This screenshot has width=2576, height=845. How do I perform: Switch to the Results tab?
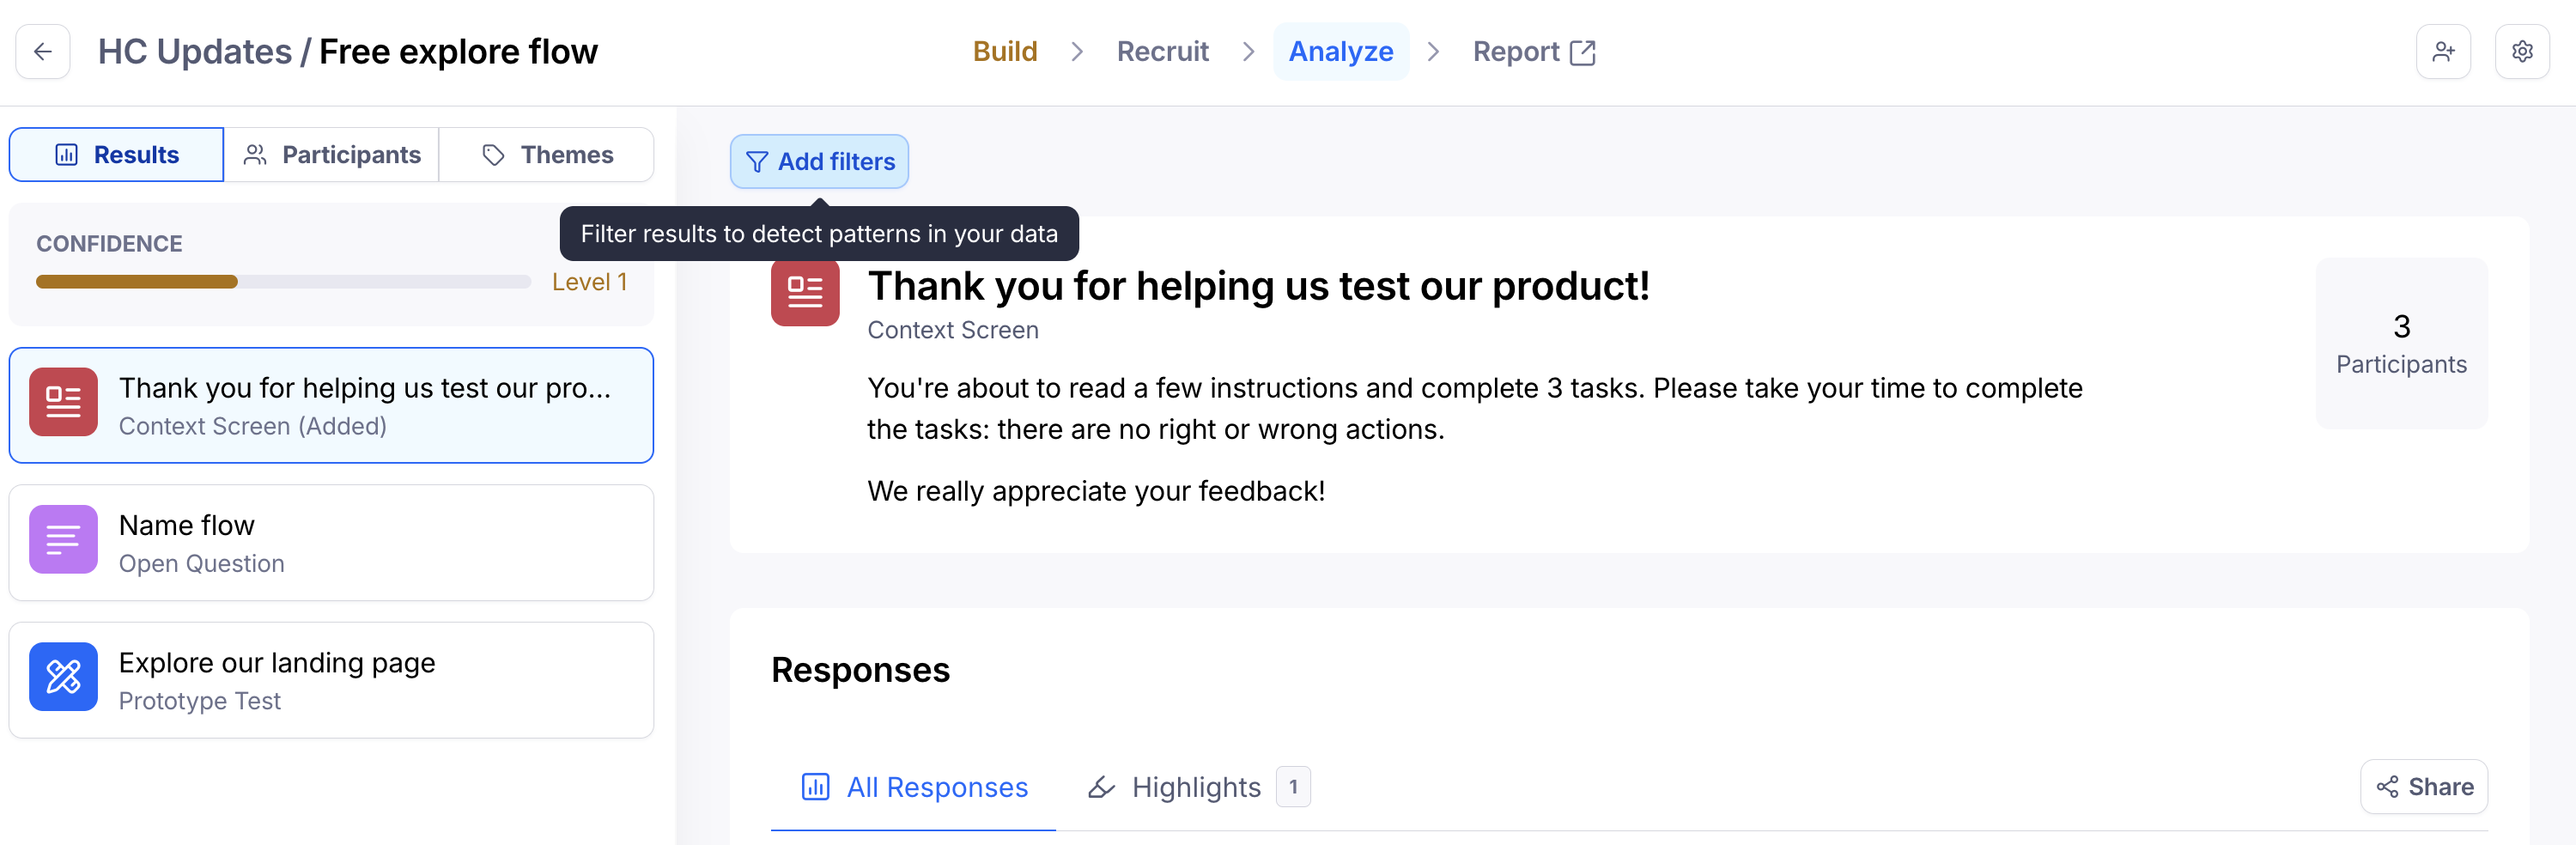click(116, 155)
